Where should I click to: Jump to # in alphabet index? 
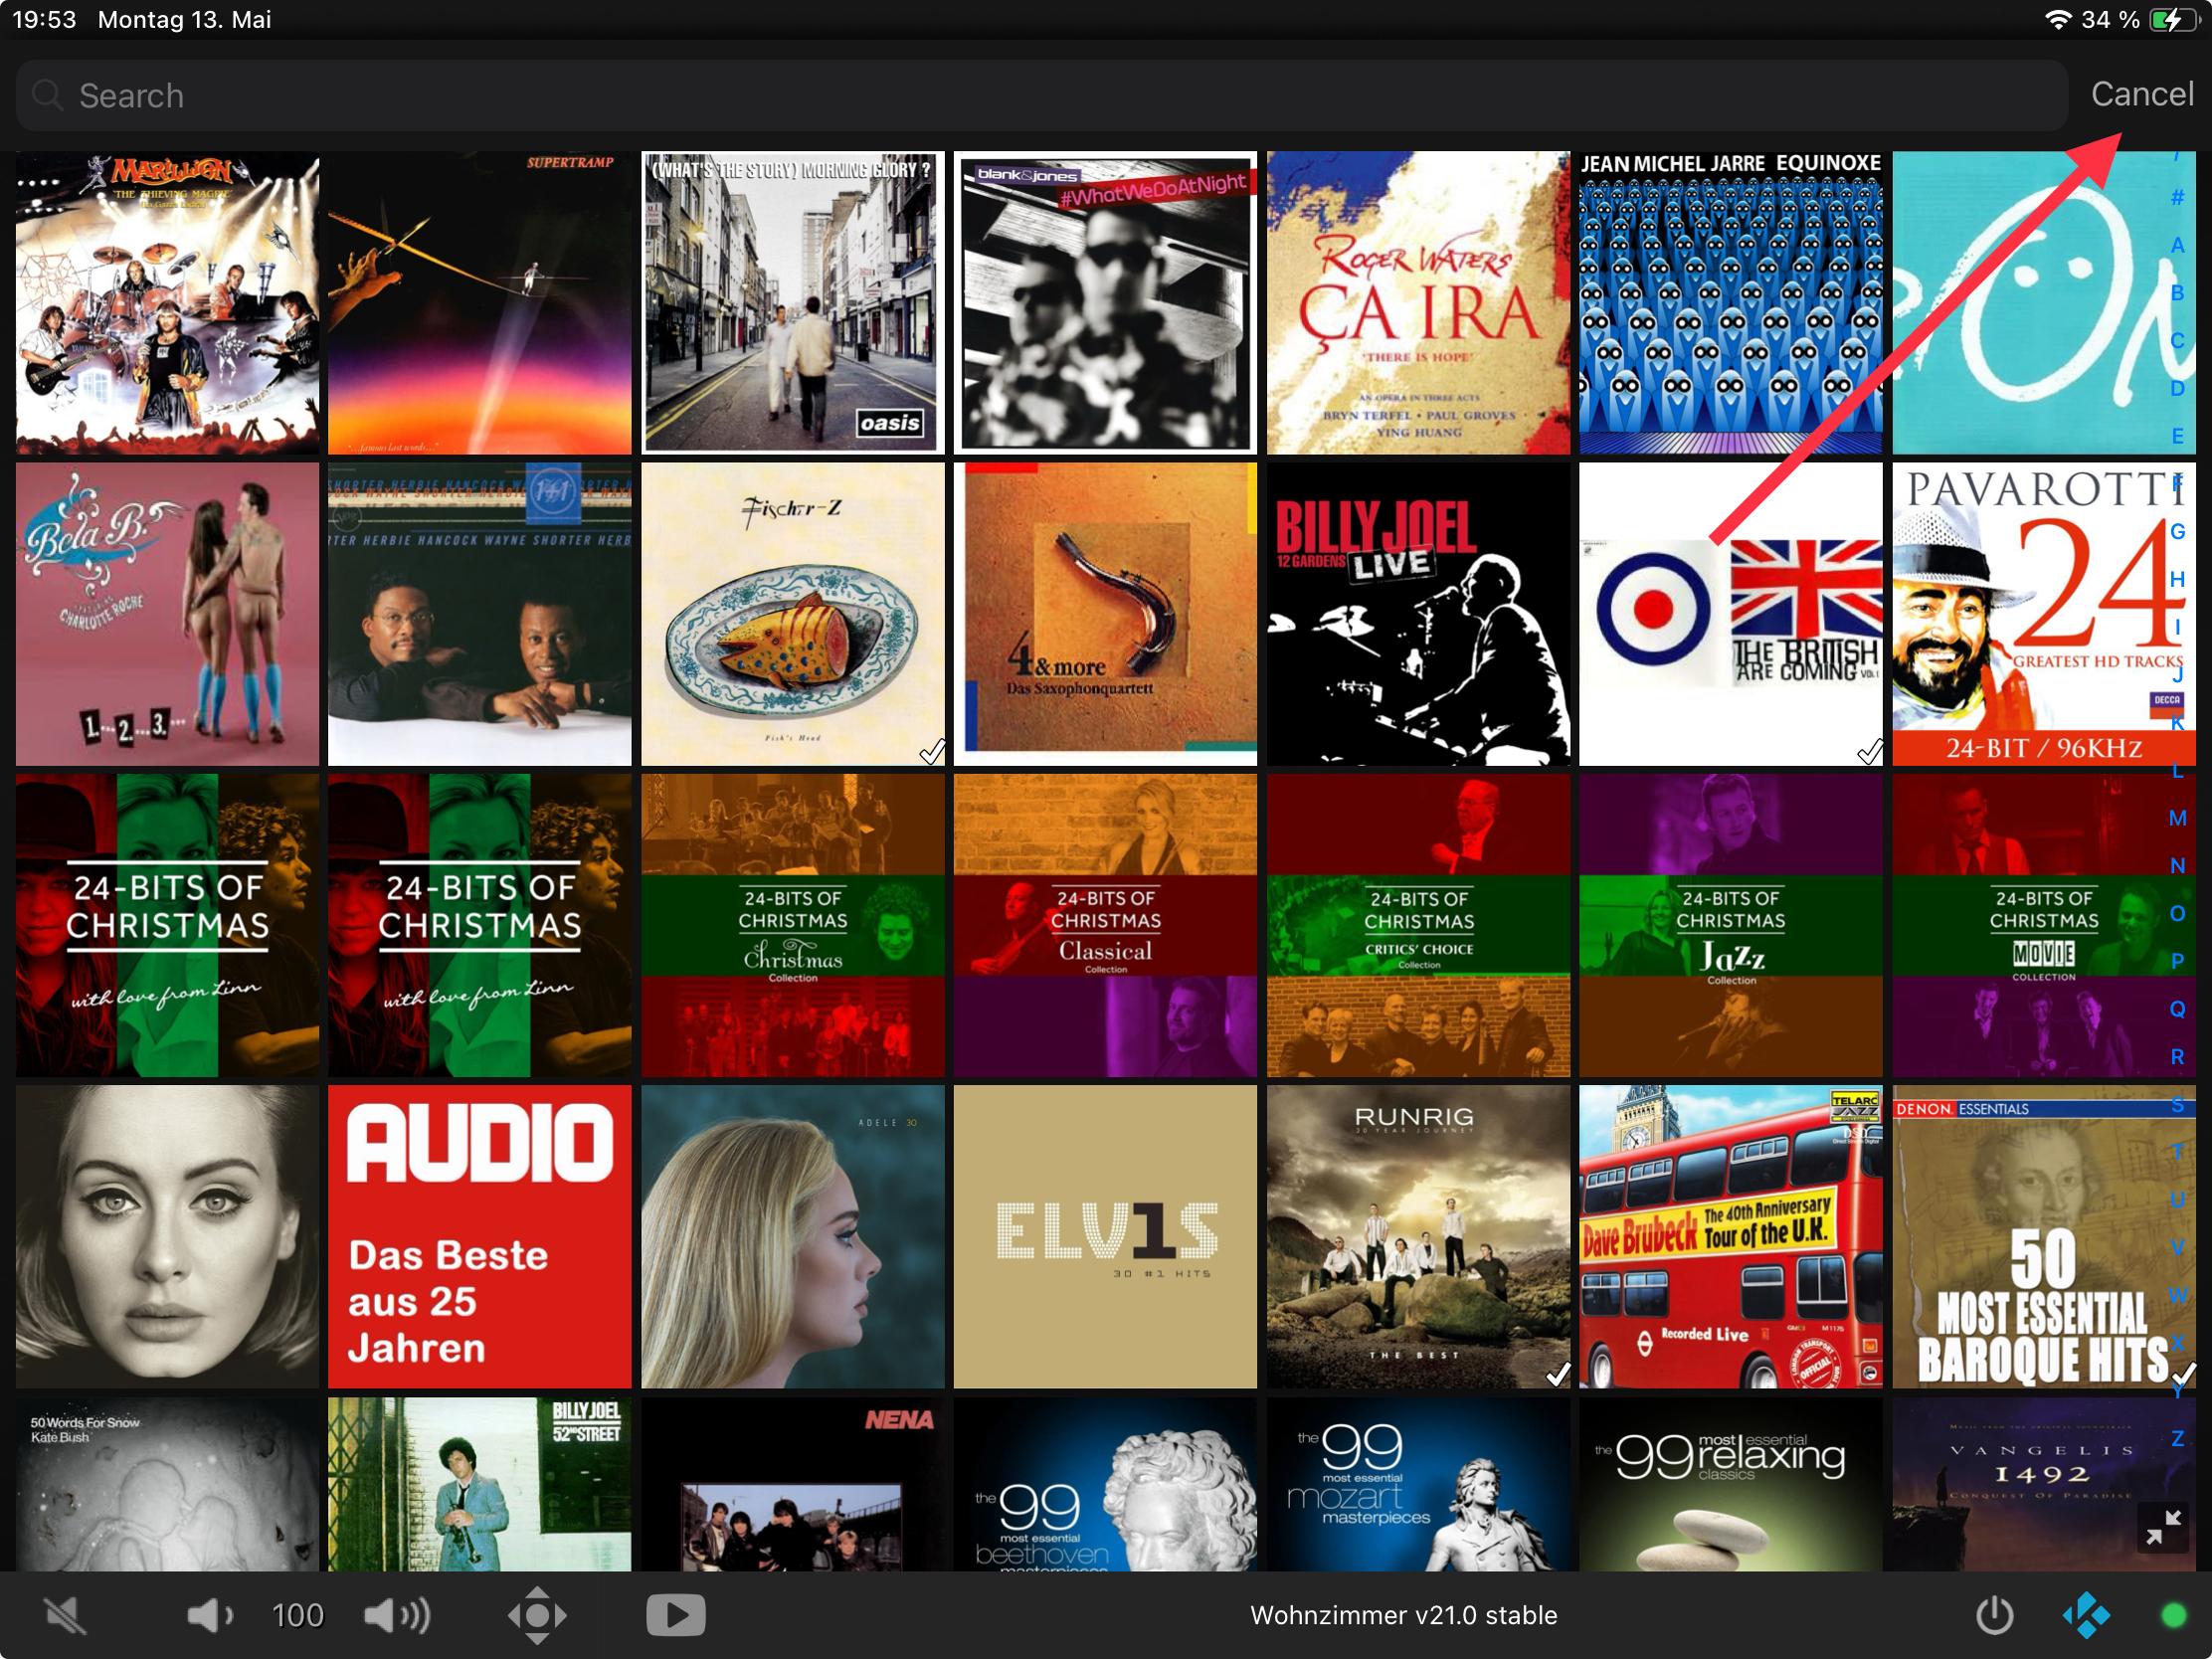coord(2177,197)
